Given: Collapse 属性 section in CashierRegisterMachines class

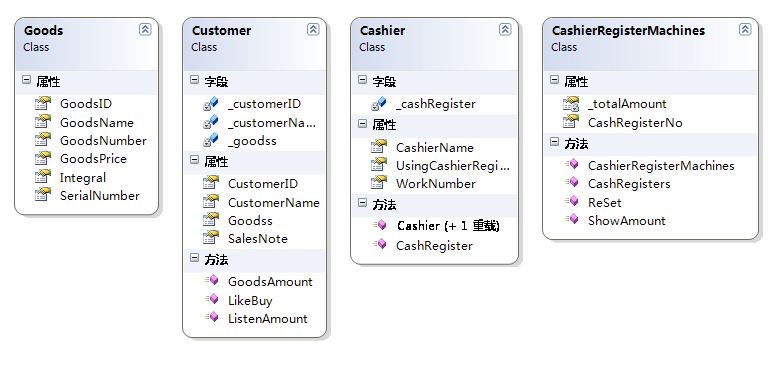Looking at the screenshot, I should coord(554,79).
